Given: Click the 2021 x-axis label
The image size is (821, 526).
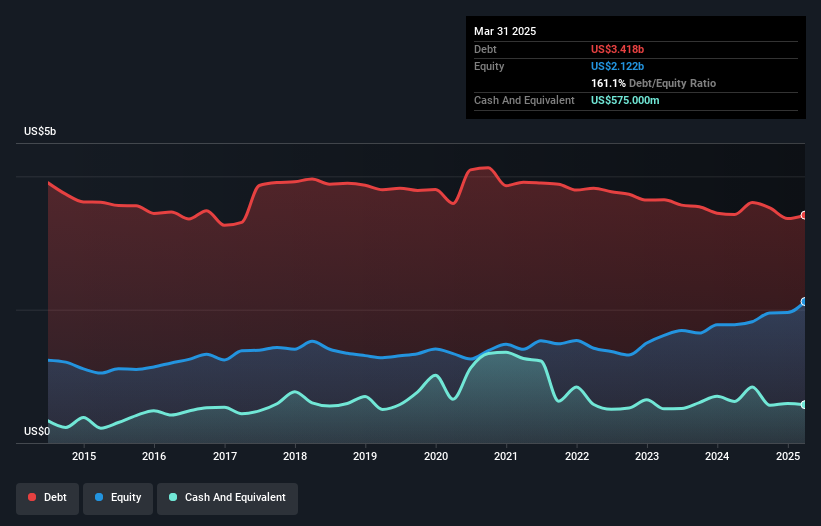Looking at the screenshot, I should point(506,456).
